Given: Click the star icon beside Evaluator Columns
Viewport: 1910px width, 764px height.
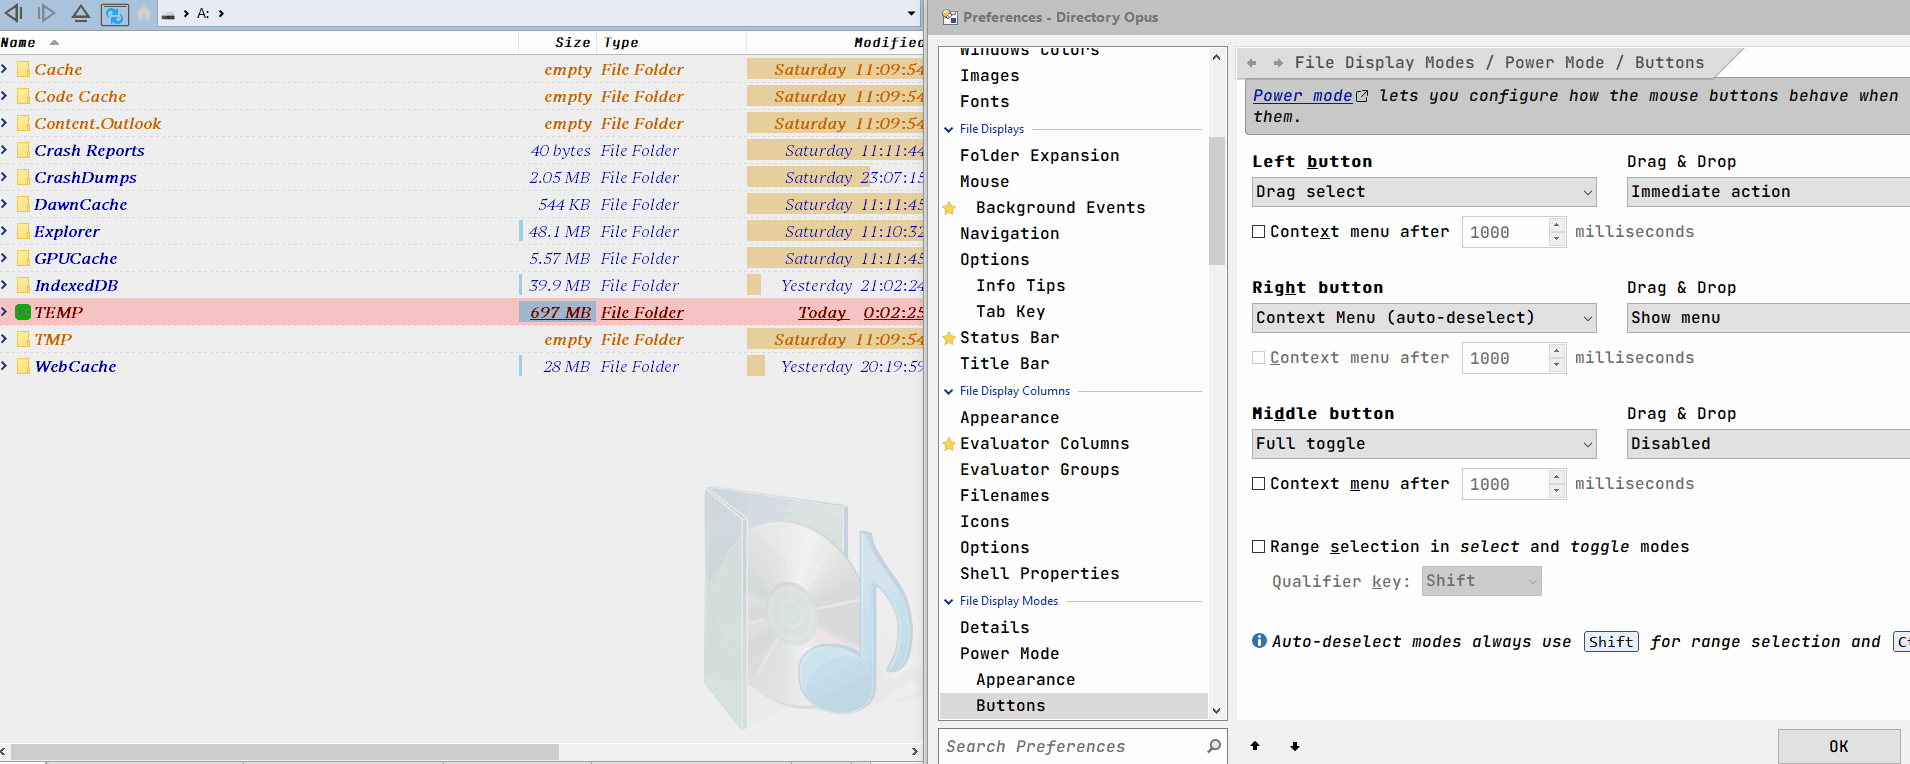Looking at the screenshot, I should (949, 444).
